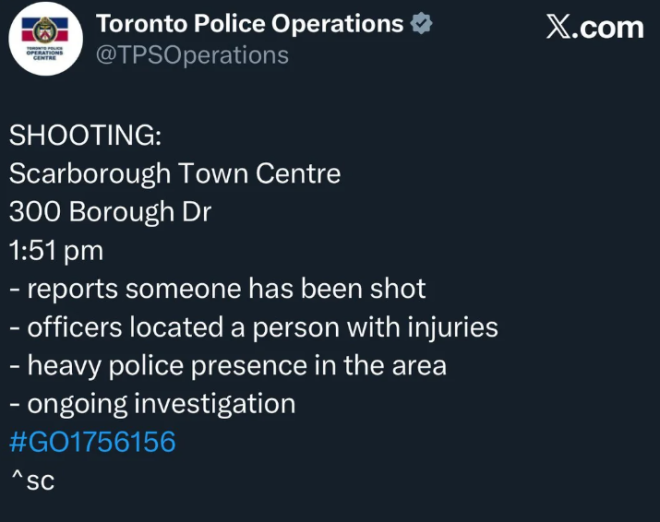Click the Toronto Police Operations profile picture
Image resolution: width=660 pixels, height=522 pixels.
[42, 42]
